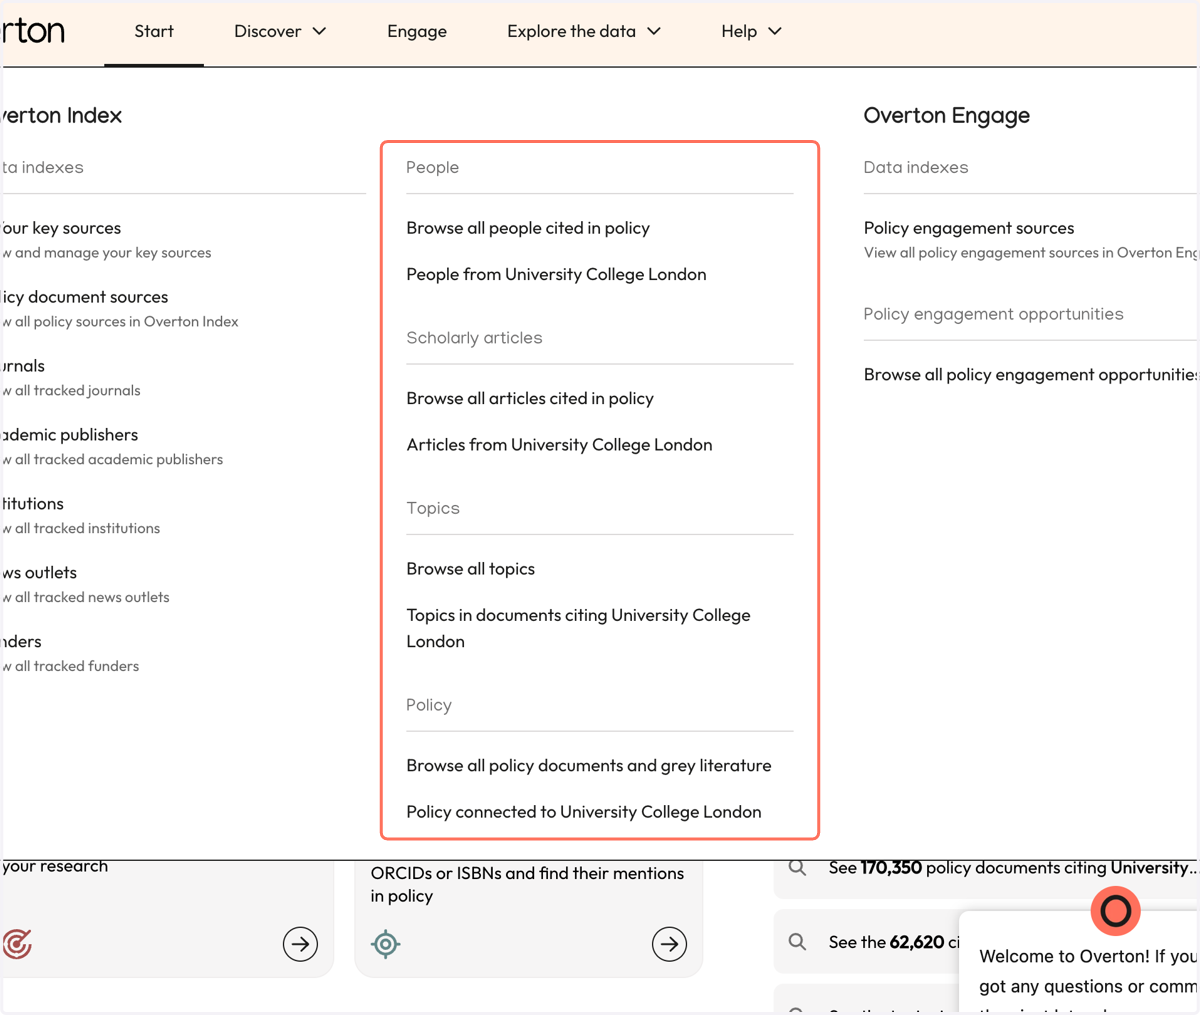
Task: Open the Journals index link
Action: tap(24, 366)
